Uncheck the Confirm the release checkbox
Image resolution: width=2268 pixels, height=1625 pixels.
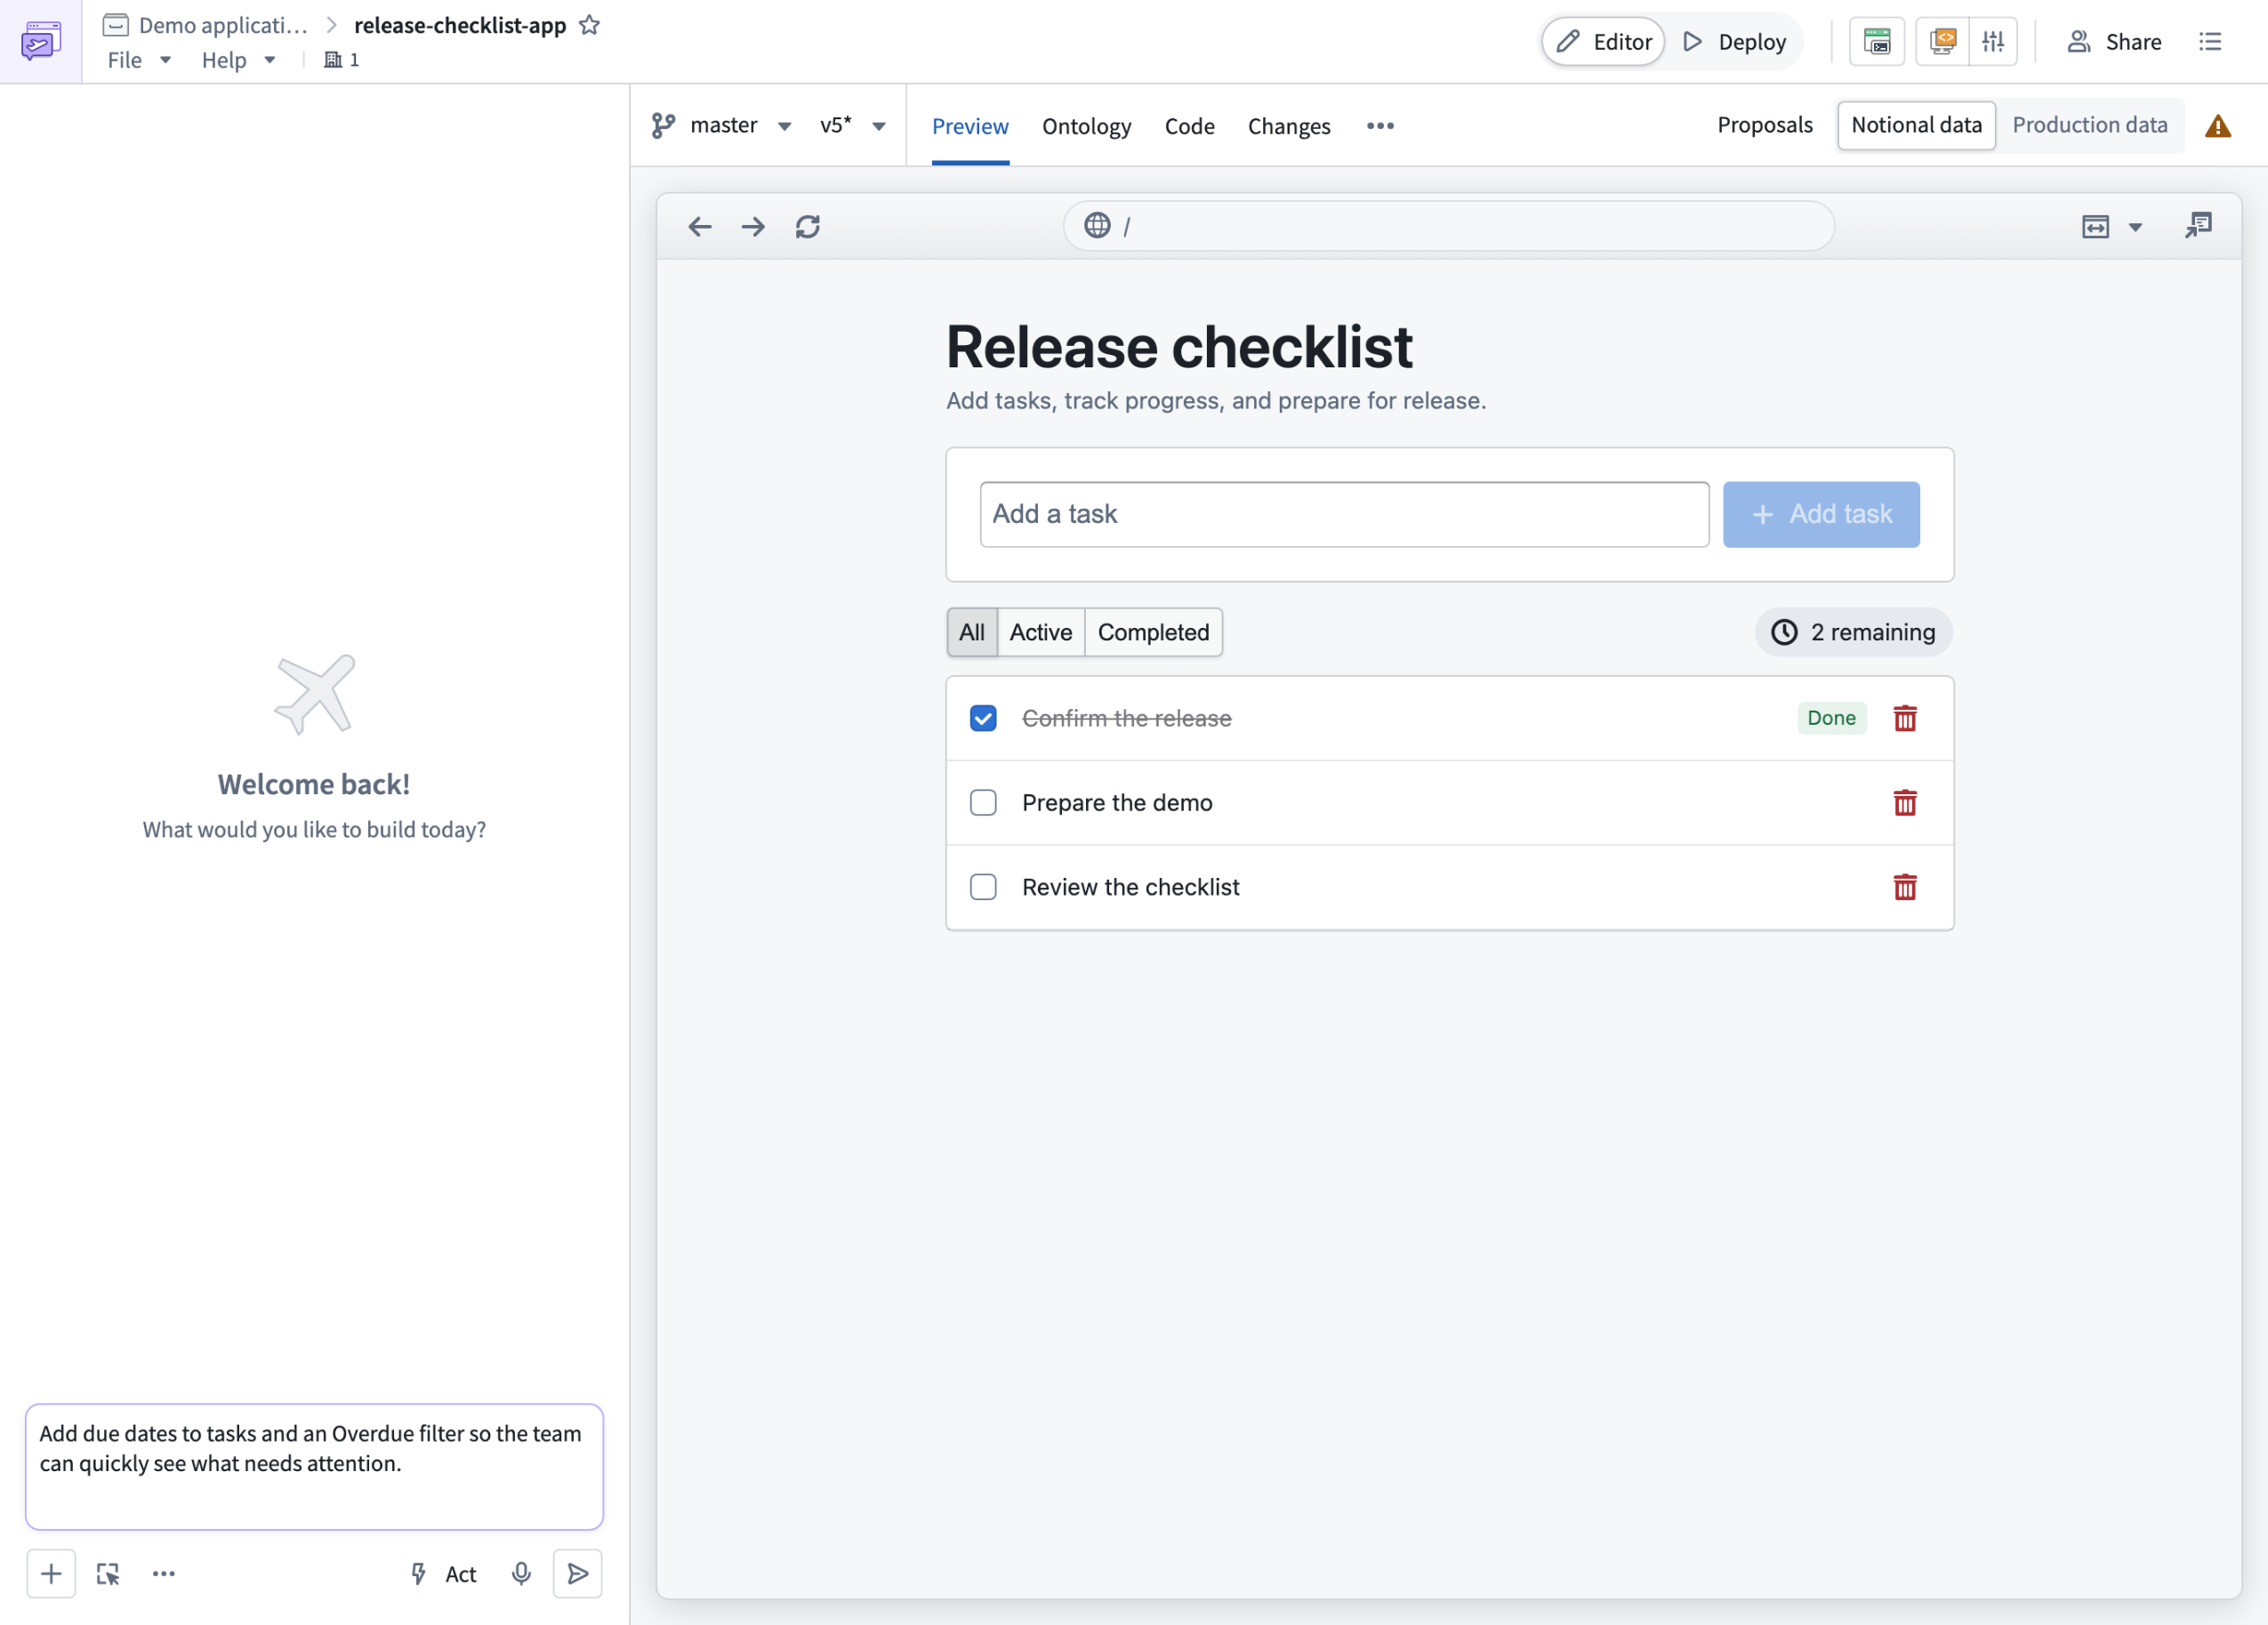click(x=983, y=718)
